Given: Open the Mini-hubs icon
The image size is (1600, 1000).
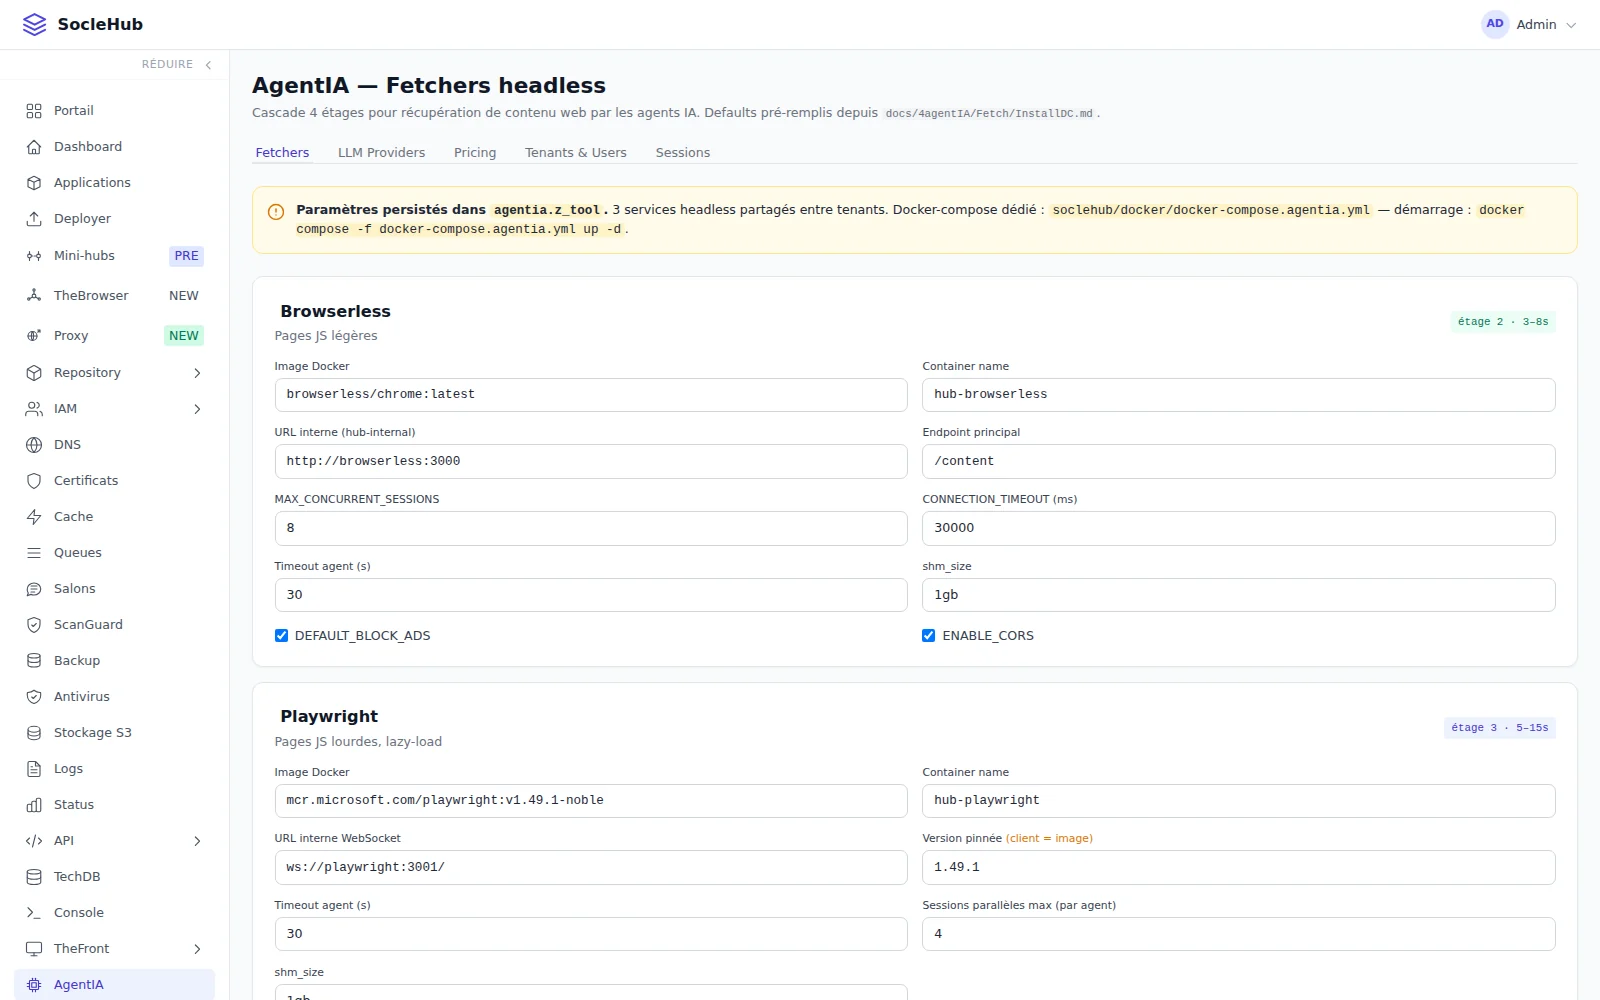Looking at the screenshot, I should tap(34, 256).
